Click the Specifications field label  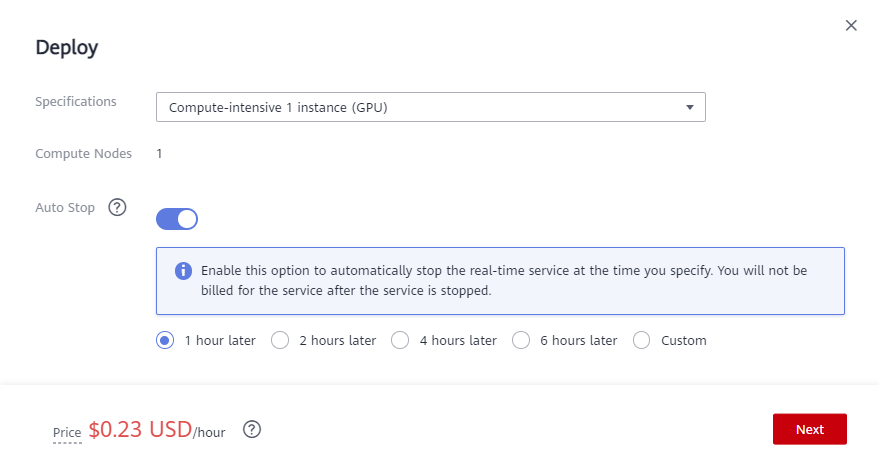click(76, 101)
